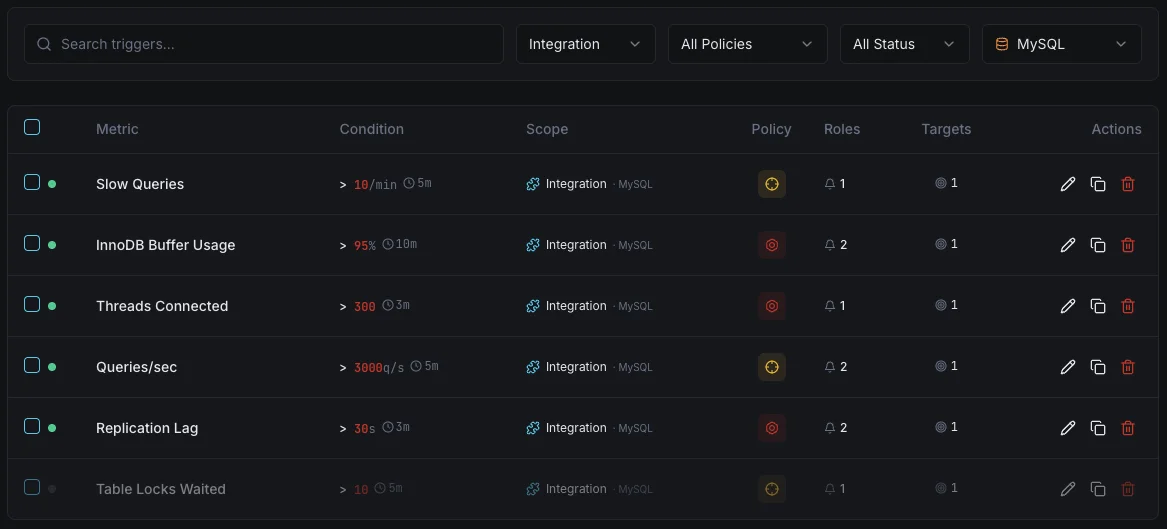1167x529 pixels.
Task: Click the Metric column header
Action: coord(117,129)
